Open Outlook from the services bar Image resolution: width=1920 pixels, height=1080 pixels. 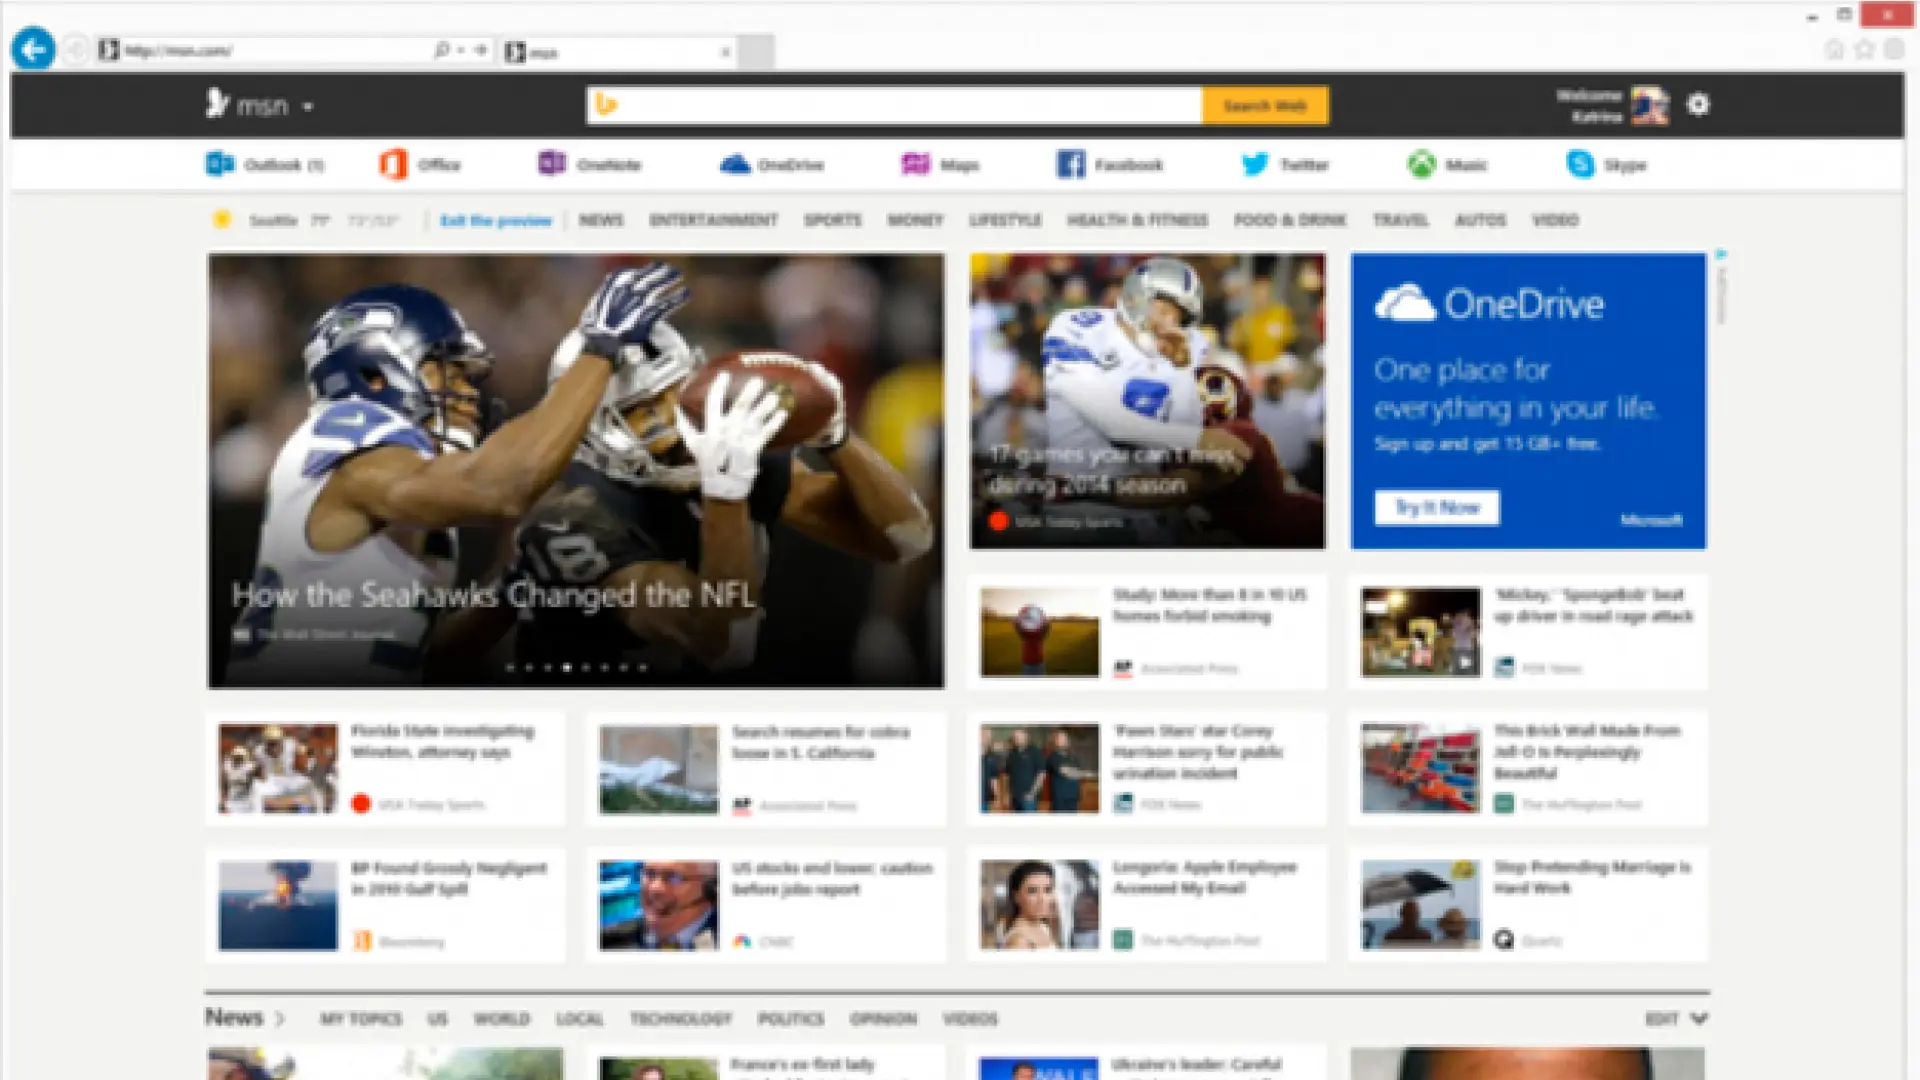point(265,164)
